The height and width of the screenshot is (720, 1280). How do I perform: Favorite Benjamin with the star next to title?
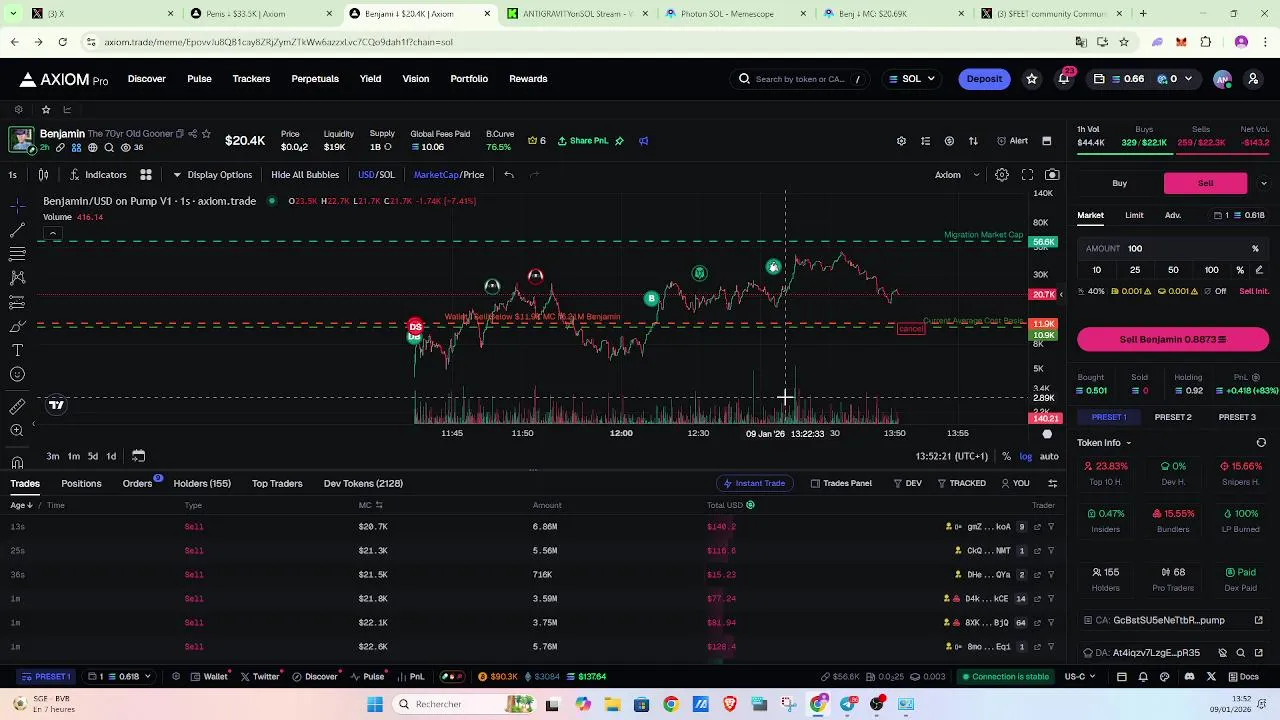[206, 134]
